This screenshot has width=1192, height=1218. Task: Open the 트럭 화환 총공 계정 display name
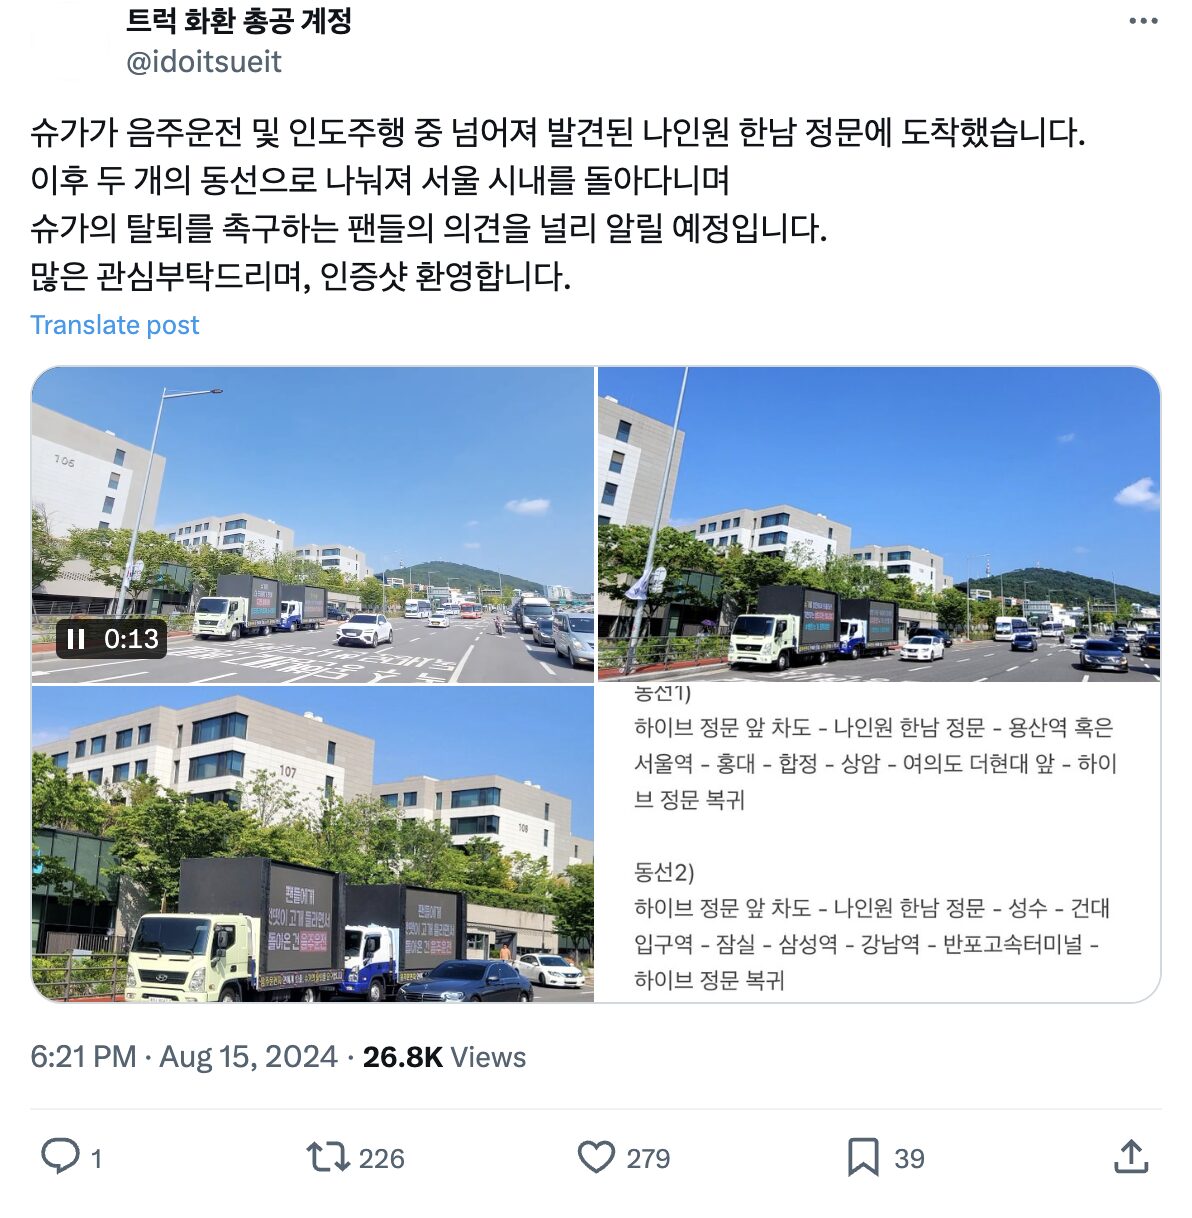pyautogui.click(x=239, y=20)
